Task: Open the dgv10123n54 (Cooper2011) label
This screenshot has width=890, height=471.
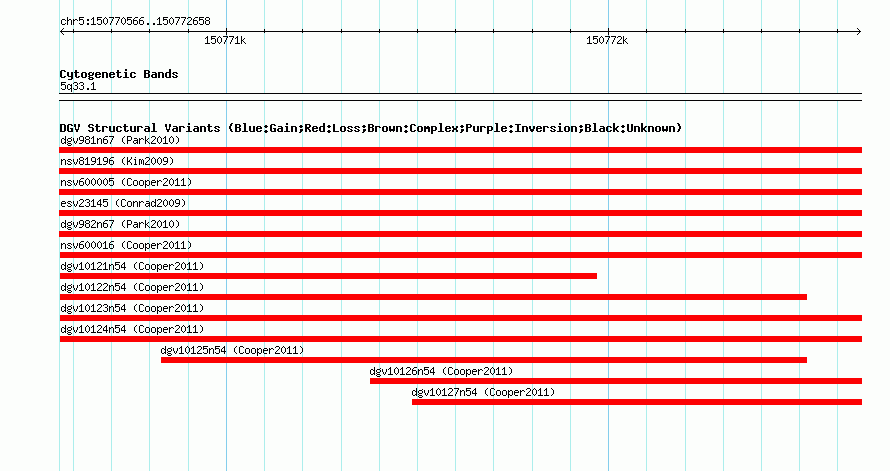Action: 132,308
